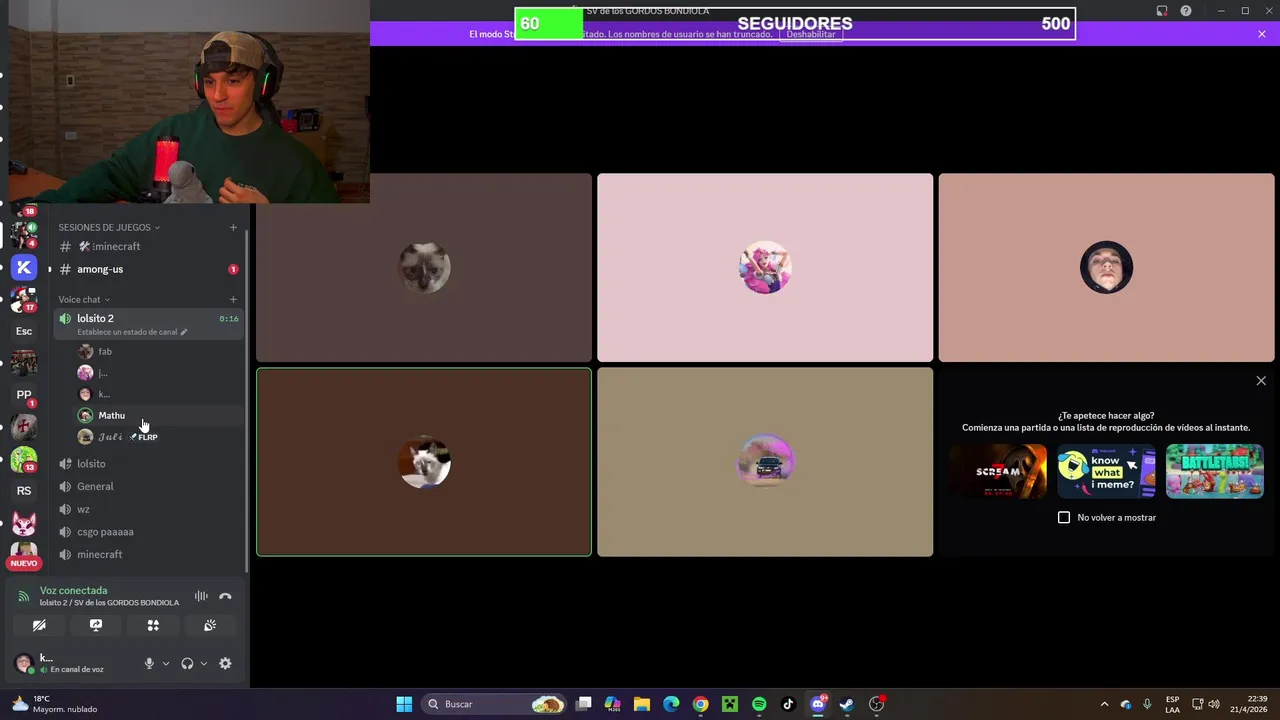Open the RS server icon
Viewport: 1280px width, 720px height.
[24, 491]
